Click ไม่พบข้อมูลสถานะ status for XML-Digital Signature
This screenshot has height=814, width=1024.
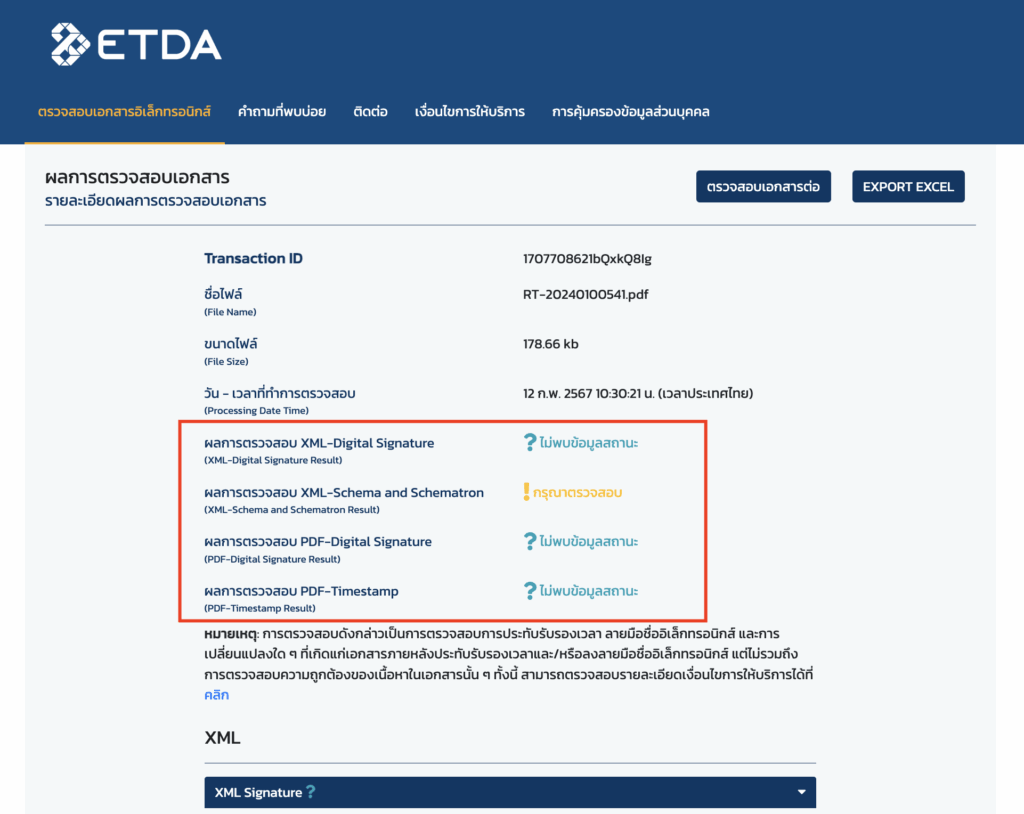[588, 442]
